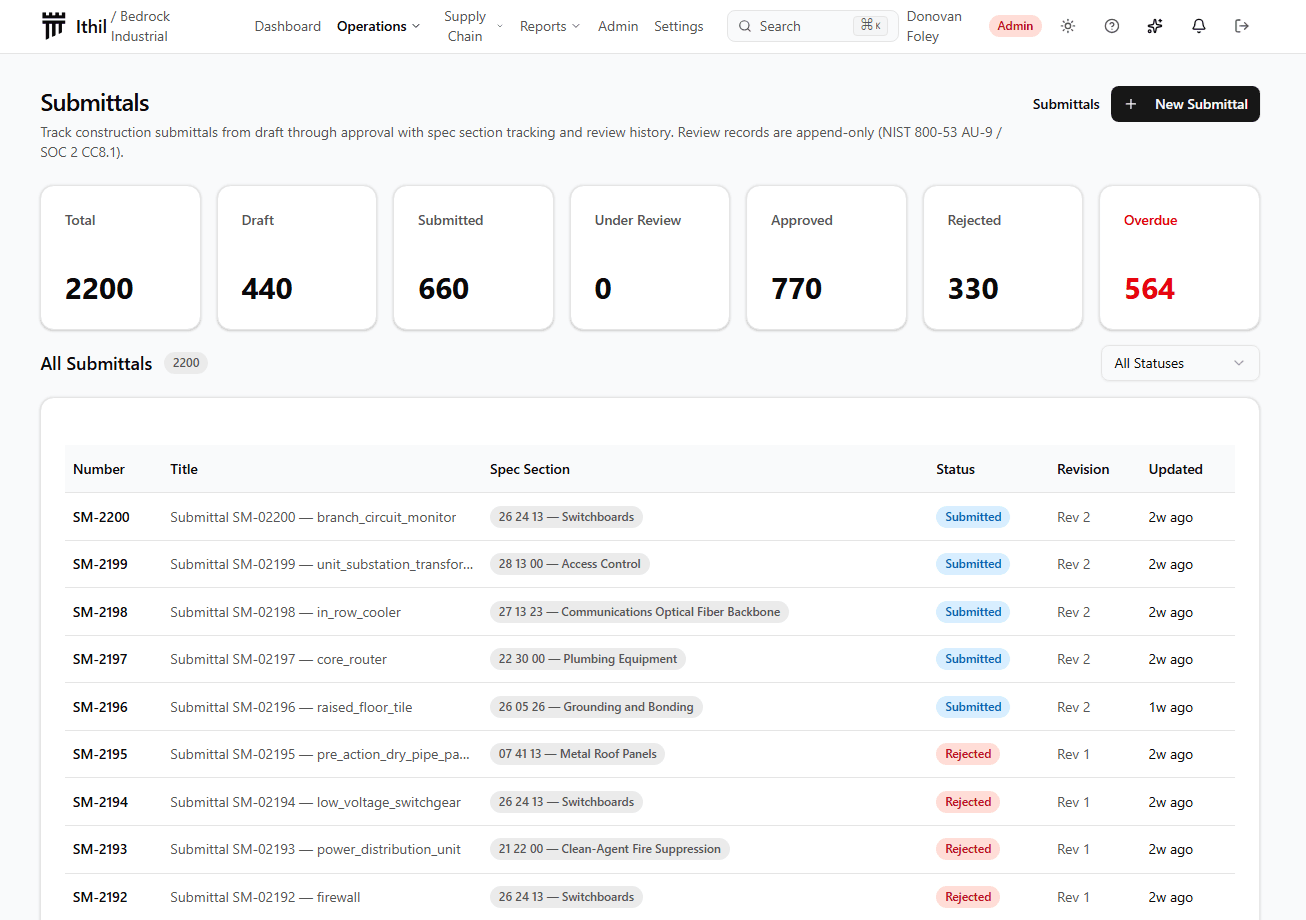Click the Submitted badge in SM-2200 row
Image resolution: width=1306 pixels, height=920 pixels.
tap(973, 517)
